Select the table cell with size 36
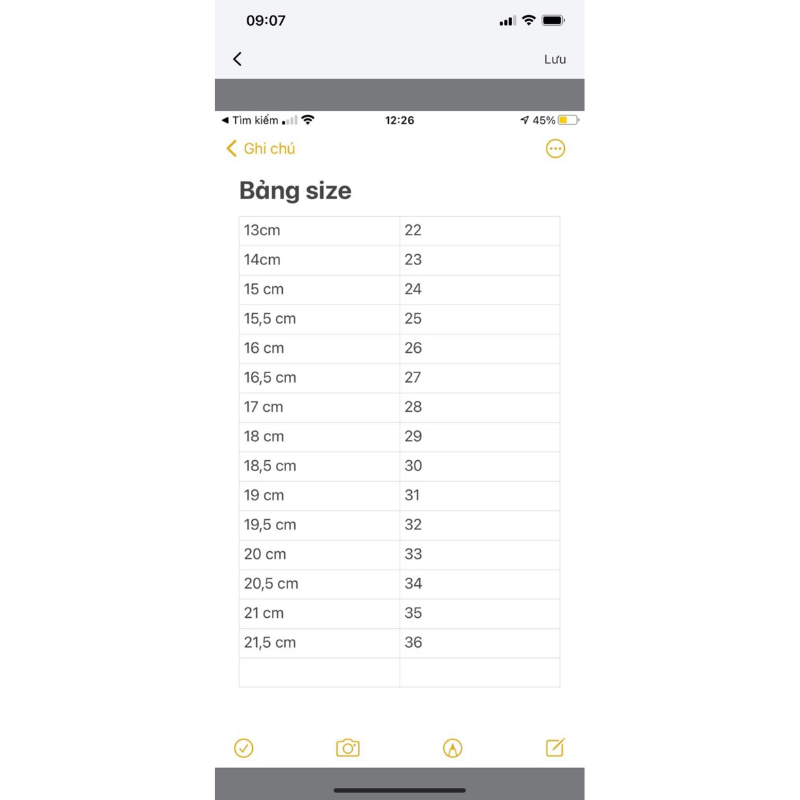Screen dimensions: 800x800 pyautogui.click(x=479, y=643)
